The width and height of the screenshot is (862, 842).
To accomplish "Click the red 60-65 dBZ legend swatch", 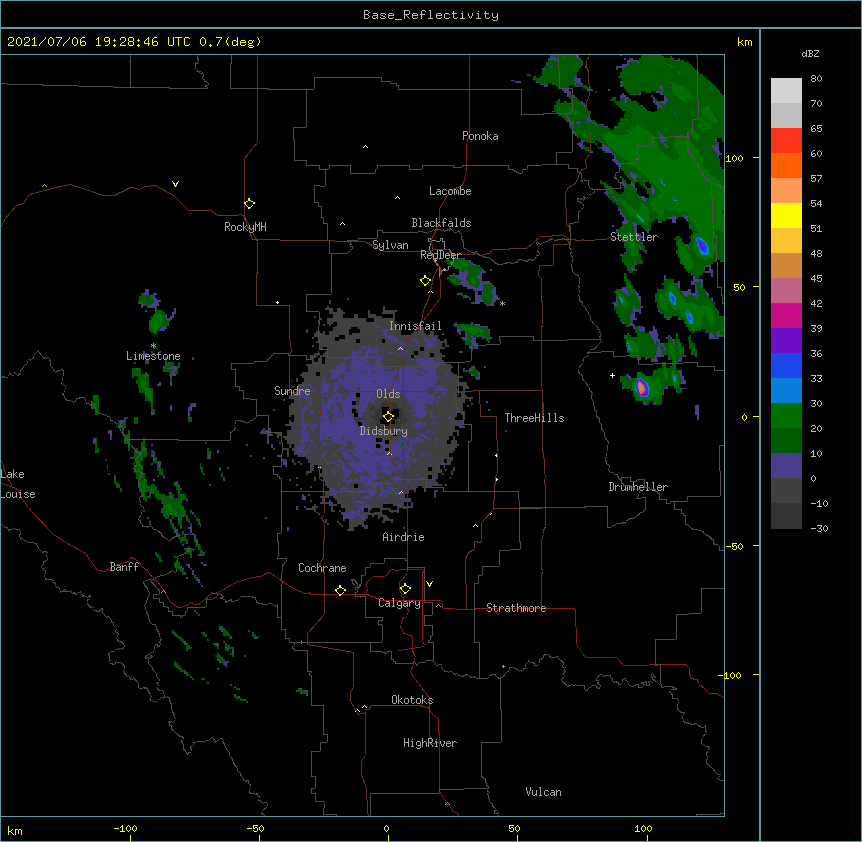I will pyautogui.click(x=786, y=141).
